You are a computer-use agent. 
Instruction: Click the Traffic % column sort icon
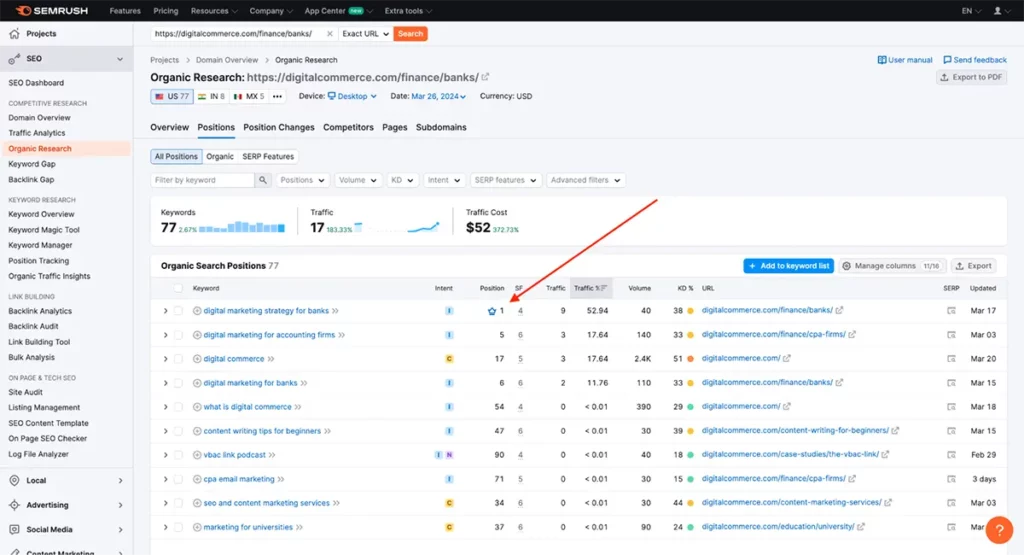[604, 288]
